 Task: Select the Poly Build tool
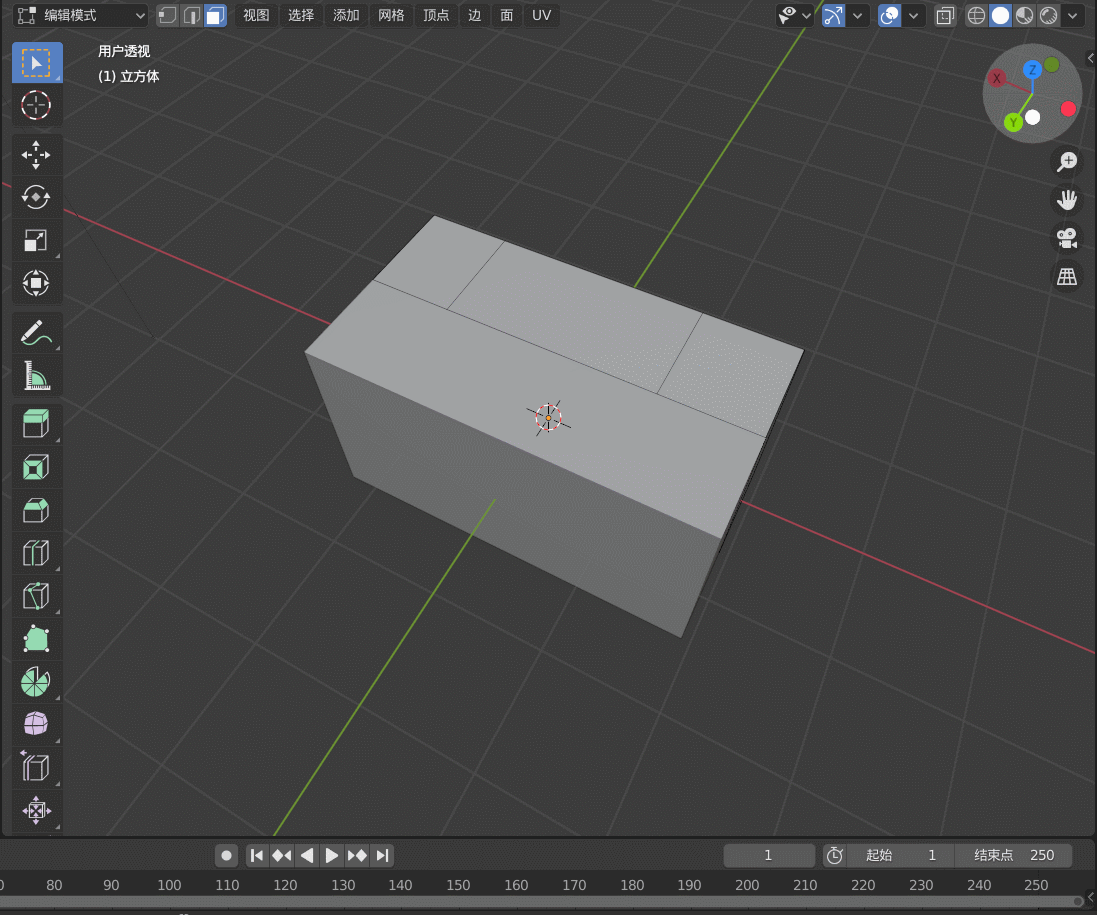(37, 639)
